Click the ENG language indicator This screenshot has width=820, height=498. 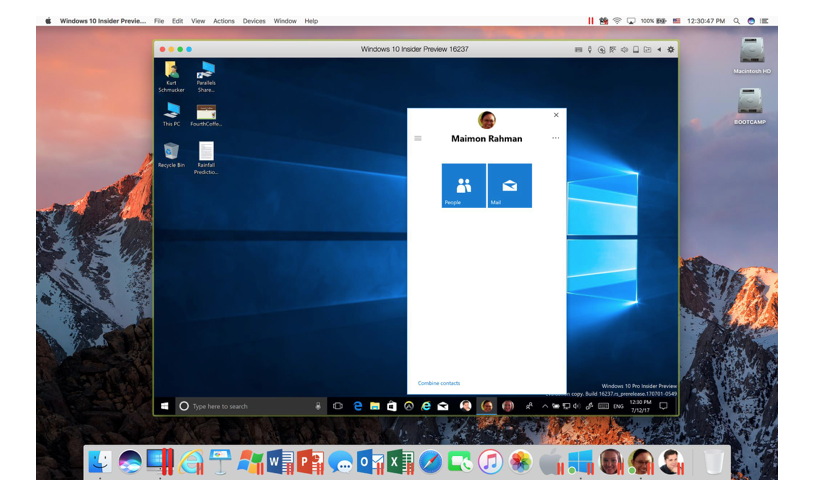click(618, 406)
